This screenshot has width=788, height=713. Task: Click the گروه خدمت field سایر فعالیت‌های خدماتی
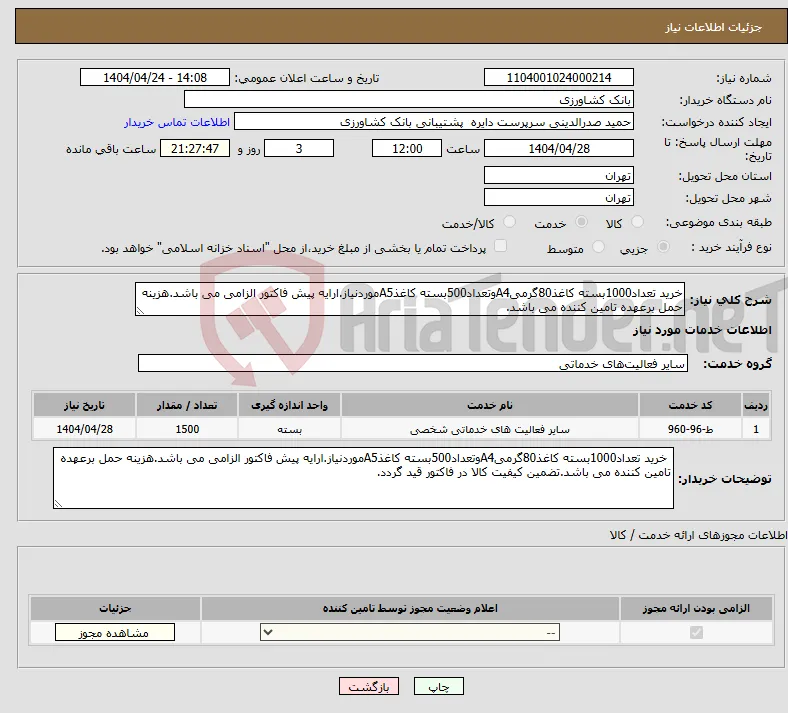point(413,363)
